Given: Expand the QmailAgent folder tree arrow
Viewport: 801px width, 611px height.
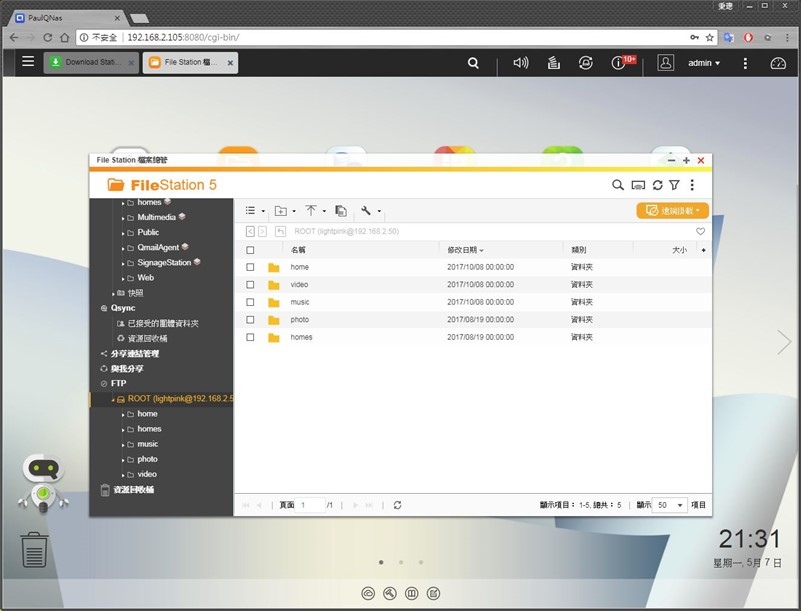Looking at the screenshot, I should coord(123,248).
